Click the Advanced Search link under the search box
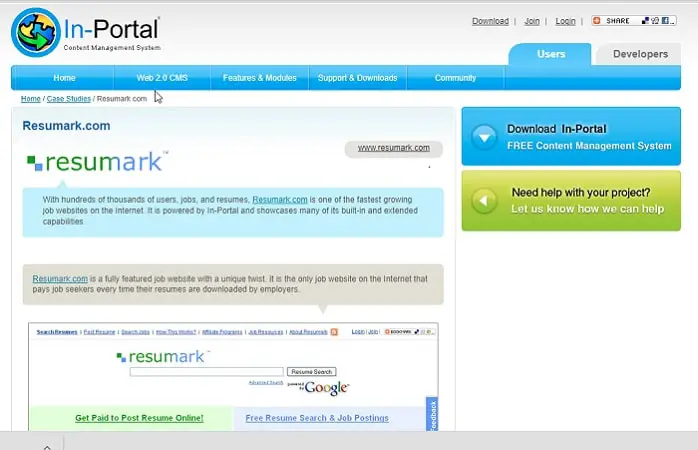698x450 pixels. tap(266, 382)
